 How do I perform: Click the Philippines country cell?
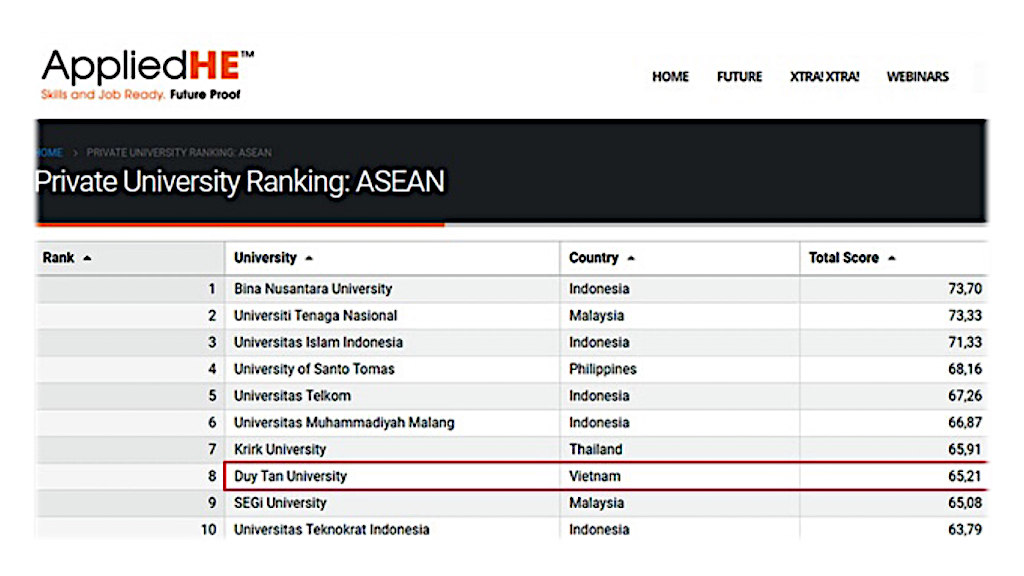(679, 369)
